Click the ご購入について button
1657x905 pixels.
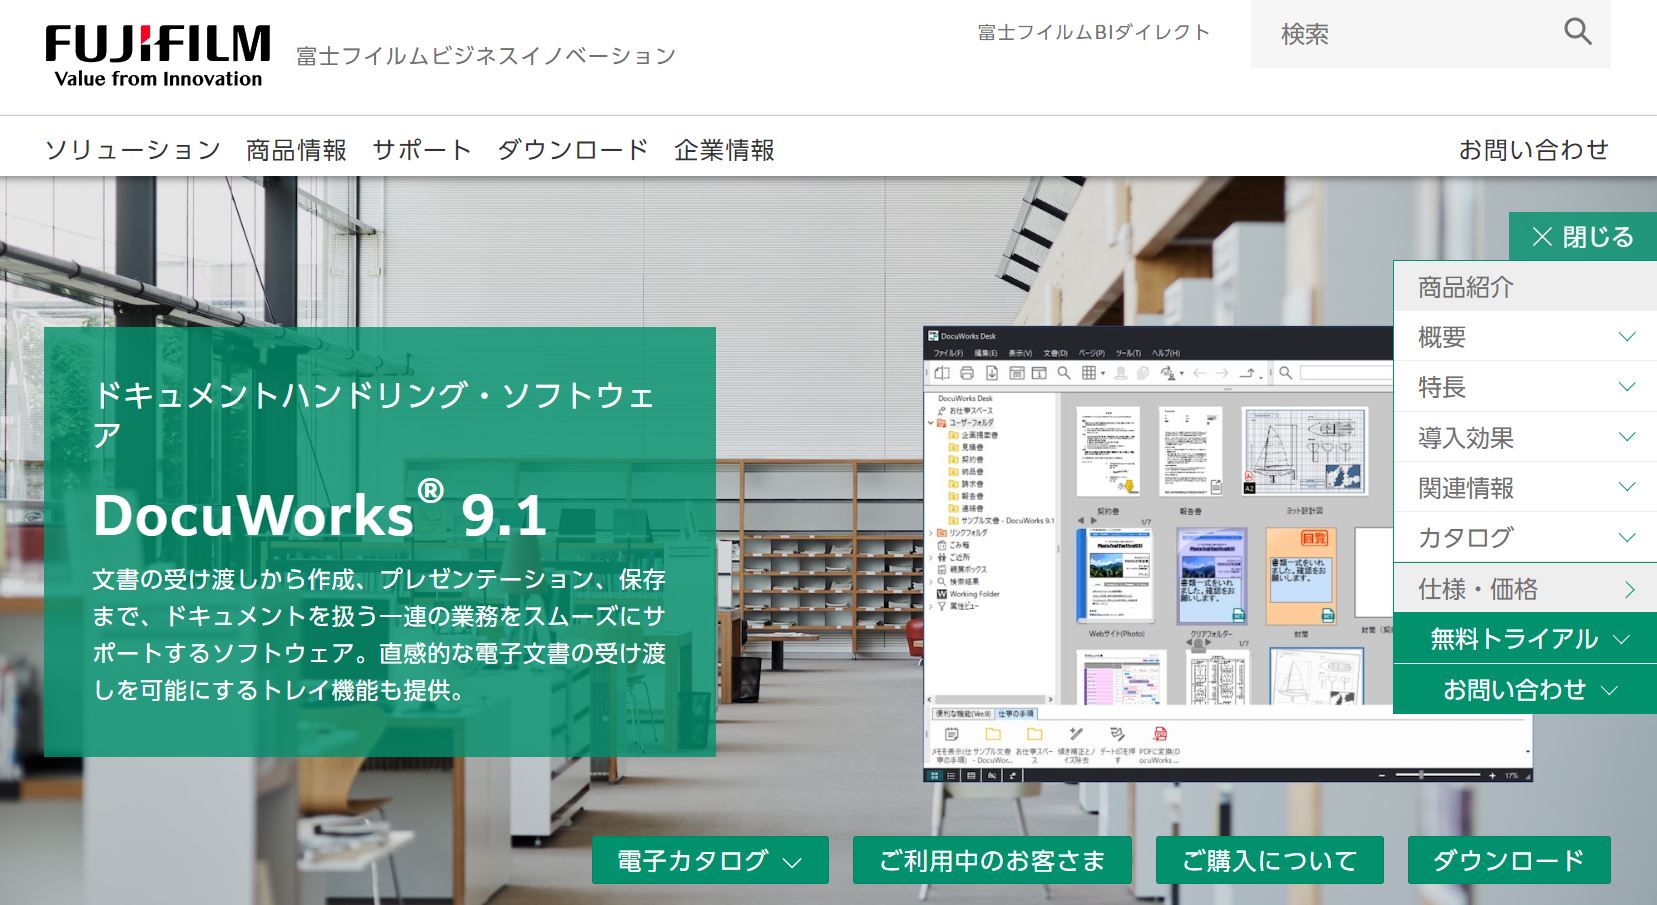pyautogui.click(x=1268, y=859)
